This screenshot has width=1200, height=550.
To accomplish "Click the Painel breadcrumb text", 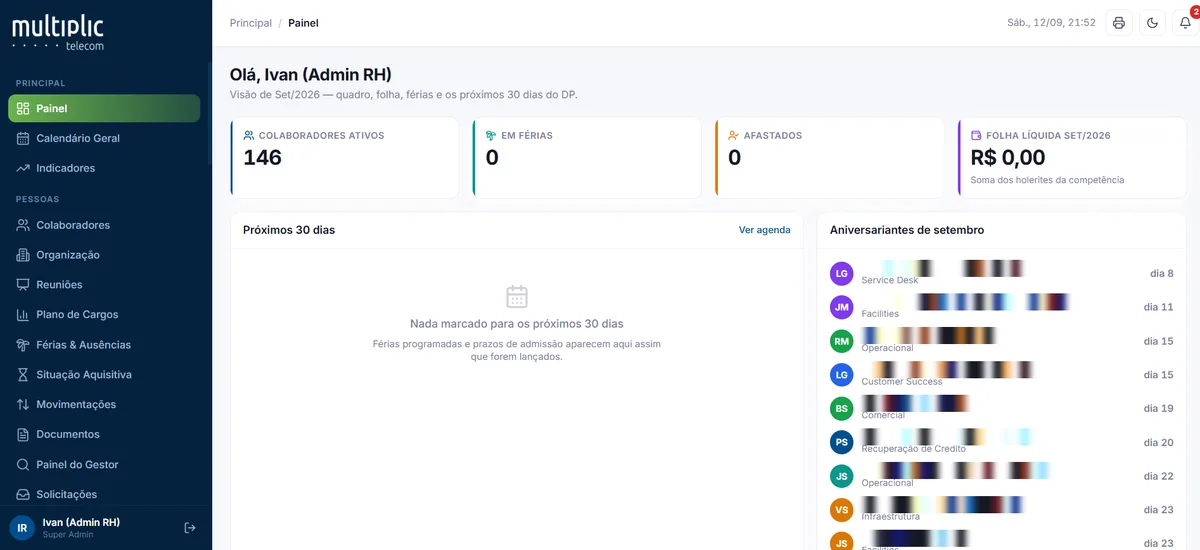I will click(x=304, y=23).
